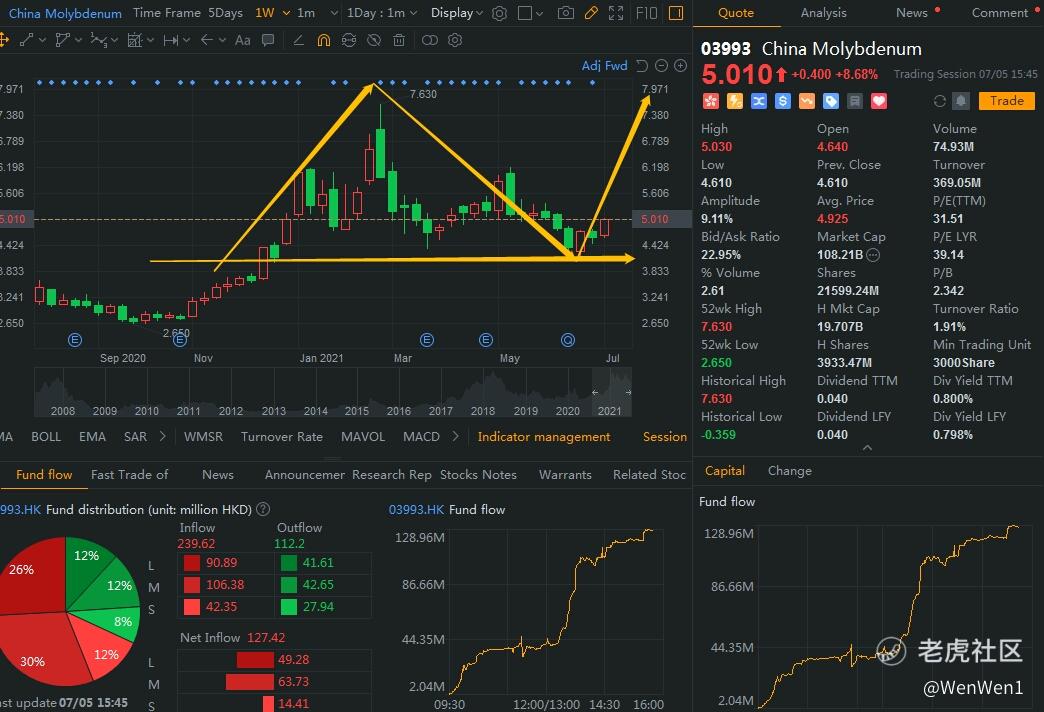Toggle hide all drawings eye icon

374,41
